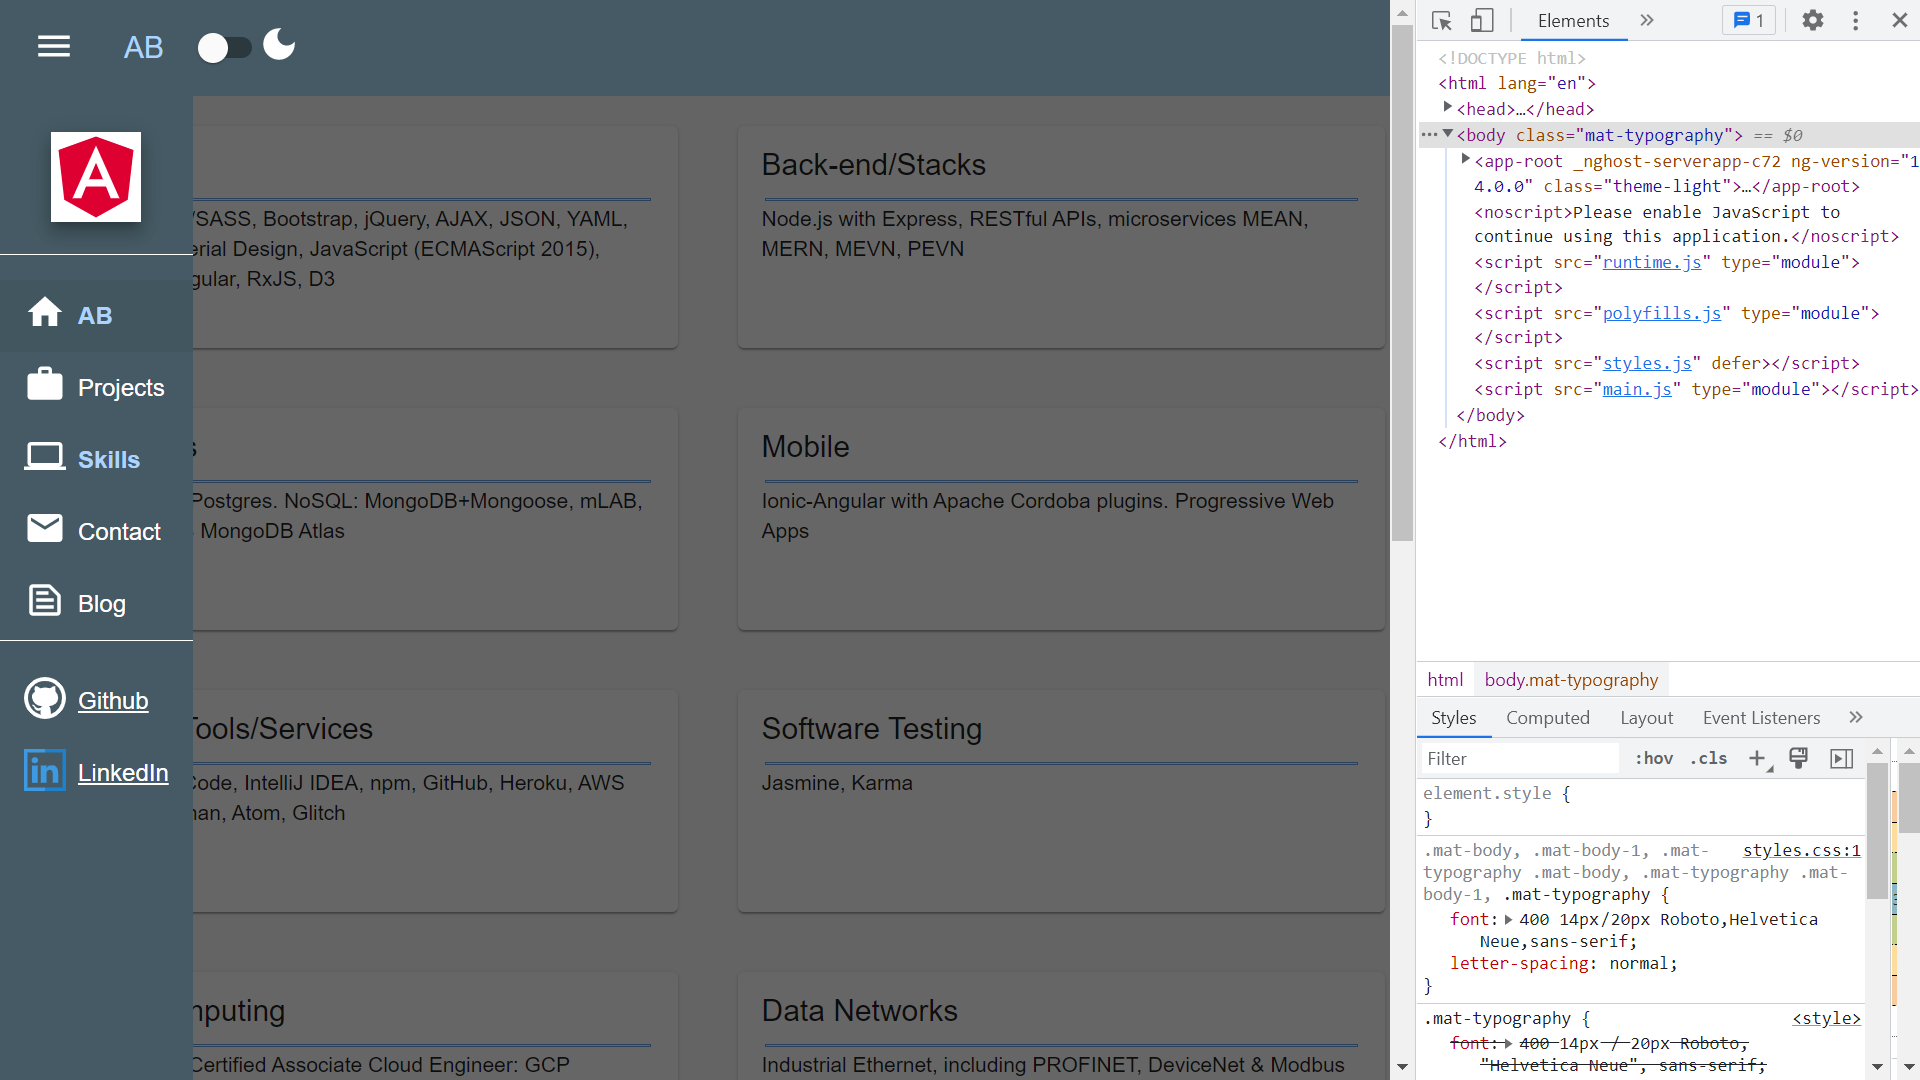Screen dimensions: 1920x1080
Task: Click the GitHub octocat icon
Action: click(x=45, y=699)
